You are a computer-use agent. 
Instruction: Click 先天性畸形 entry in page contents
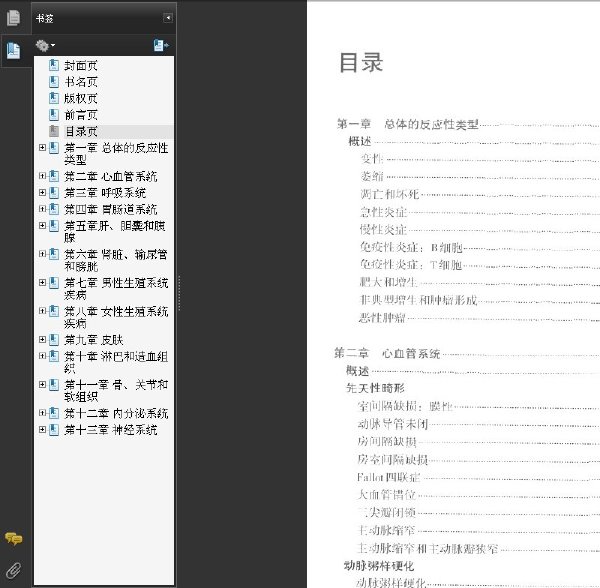375,388
